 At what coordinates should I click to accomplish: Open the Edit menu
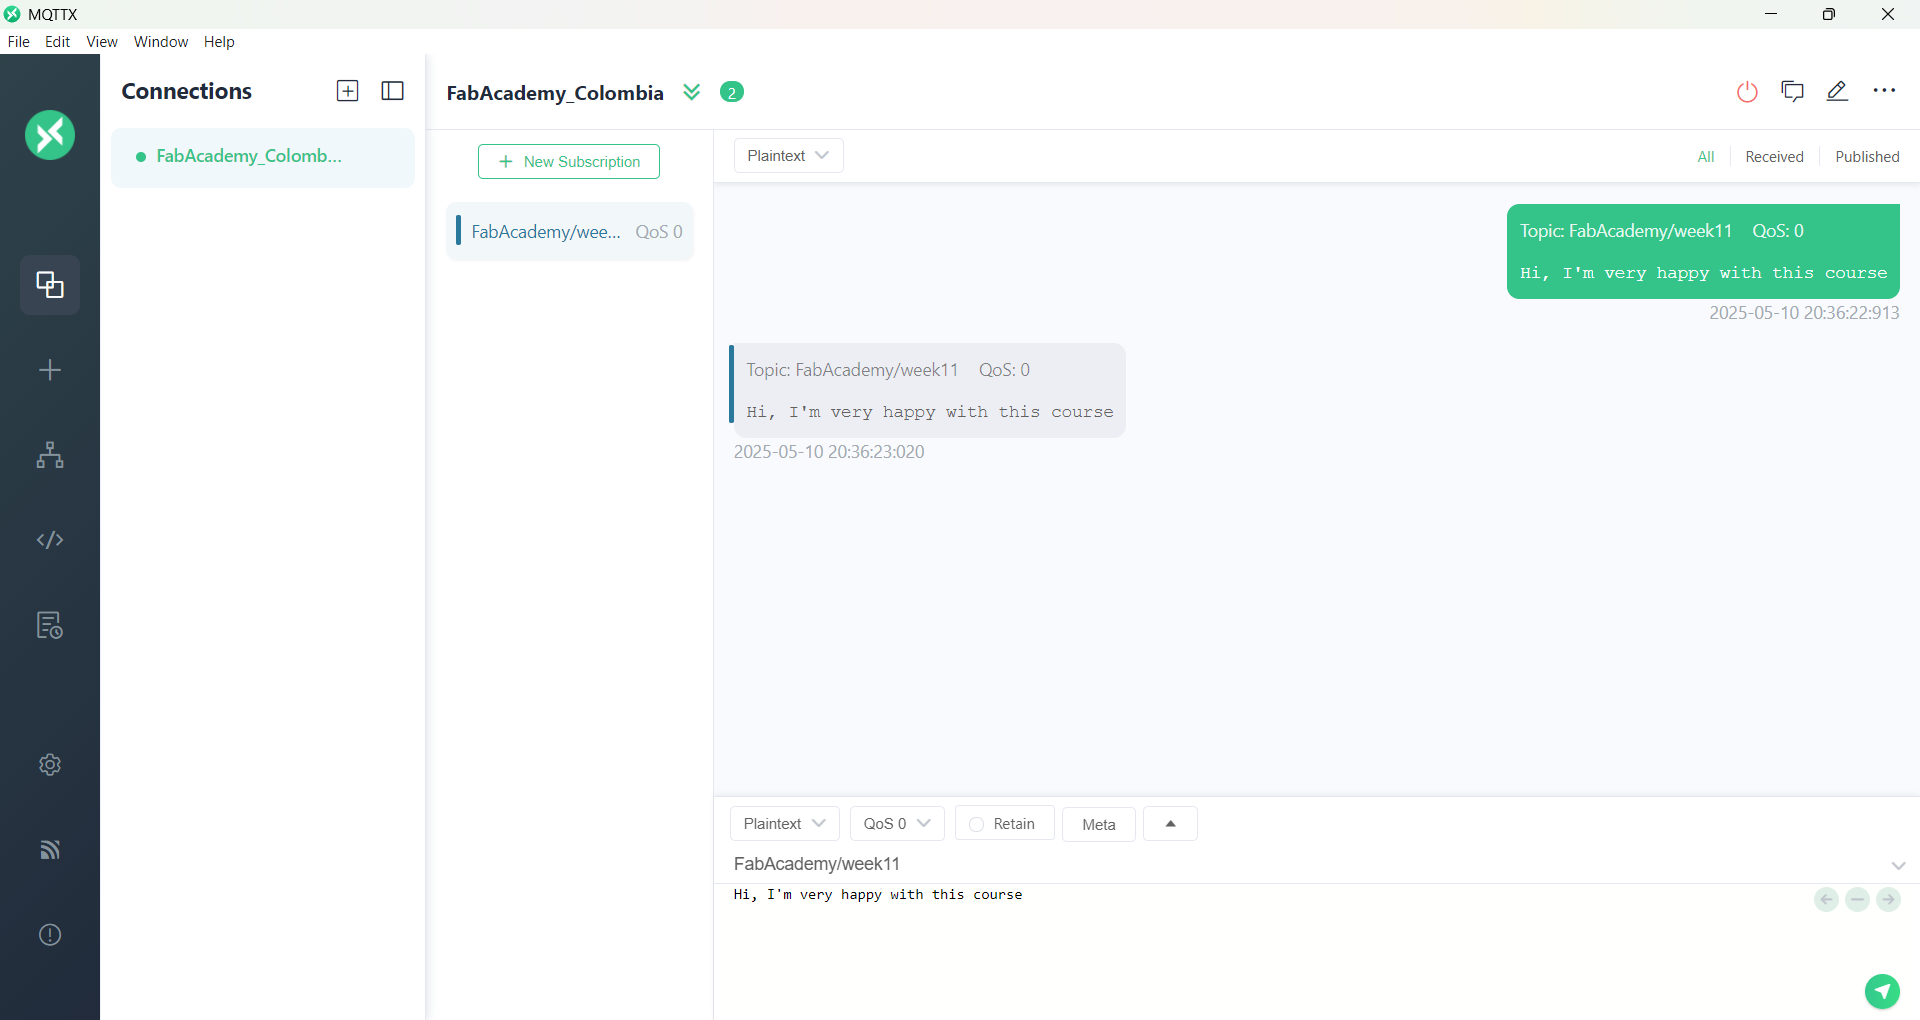[57, 42]
